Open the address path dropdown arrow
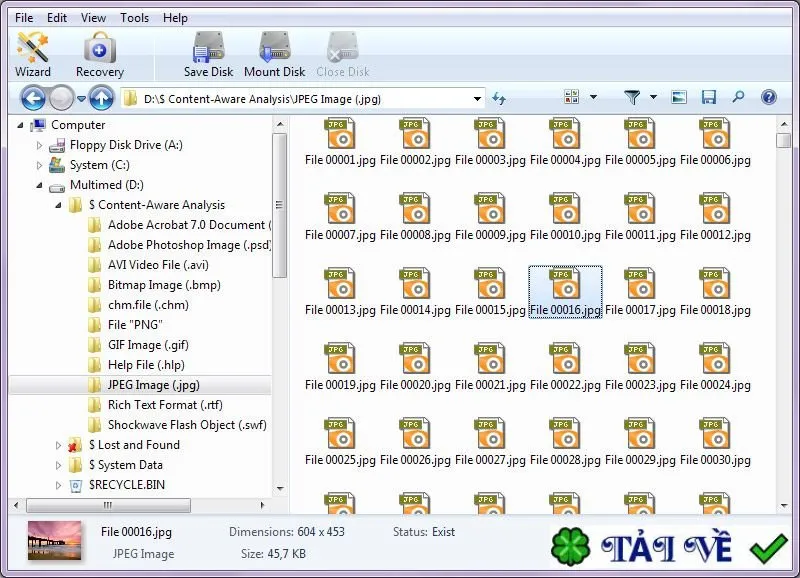Image resolution: width=800 pixels, height=578 pixels. pyautogui.click(x=477, y=98)
